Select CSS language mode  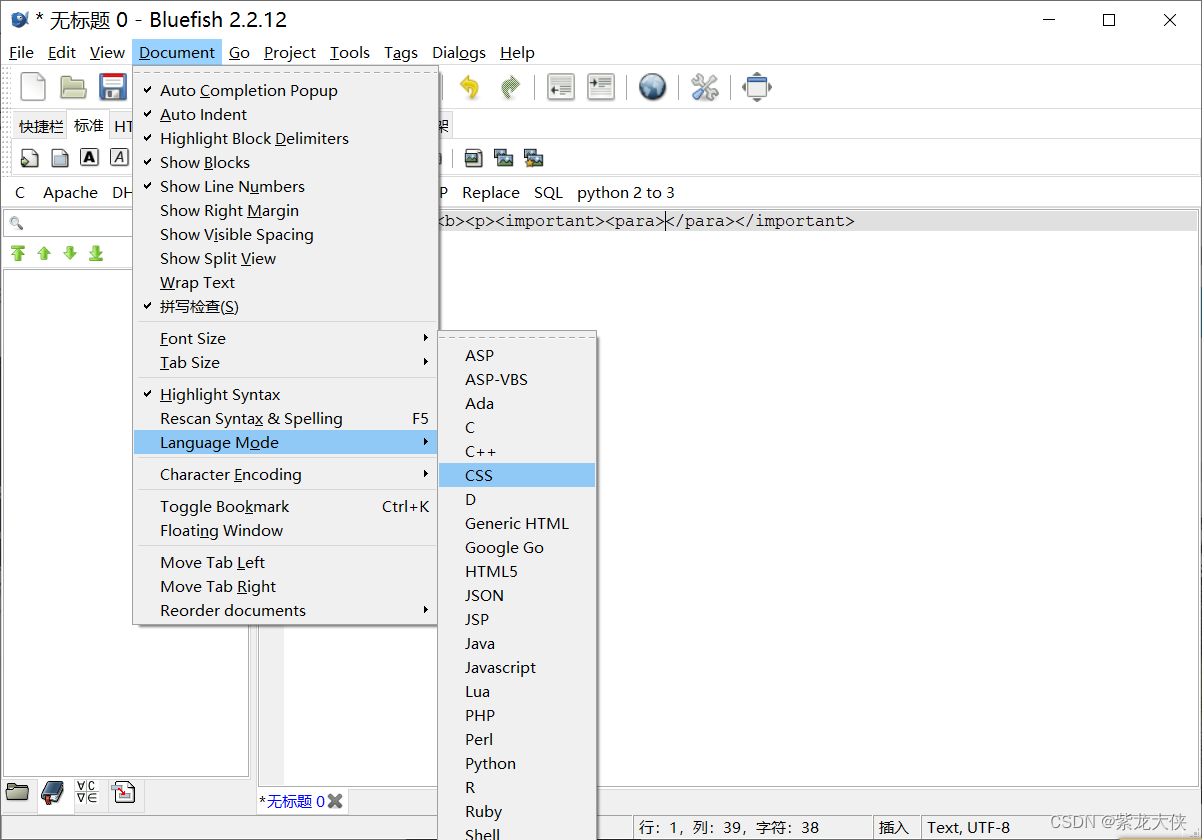point(517,475)
